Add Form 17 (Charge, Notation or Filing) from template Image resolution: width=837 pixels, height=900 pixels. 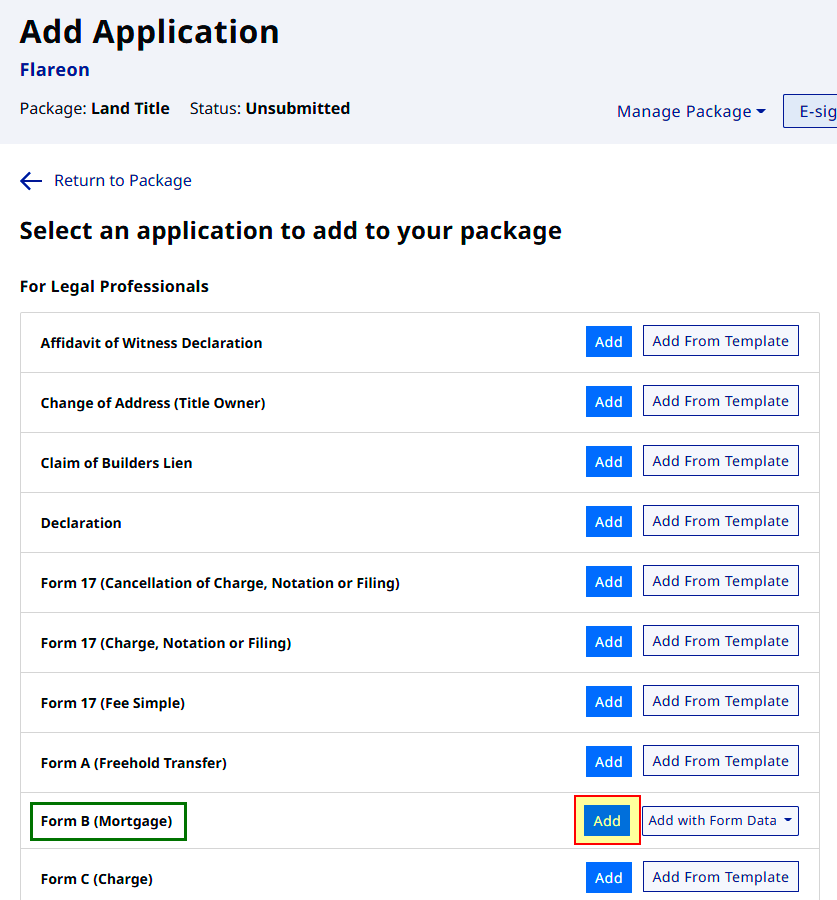pyautogui.click(x=720, y=641)
